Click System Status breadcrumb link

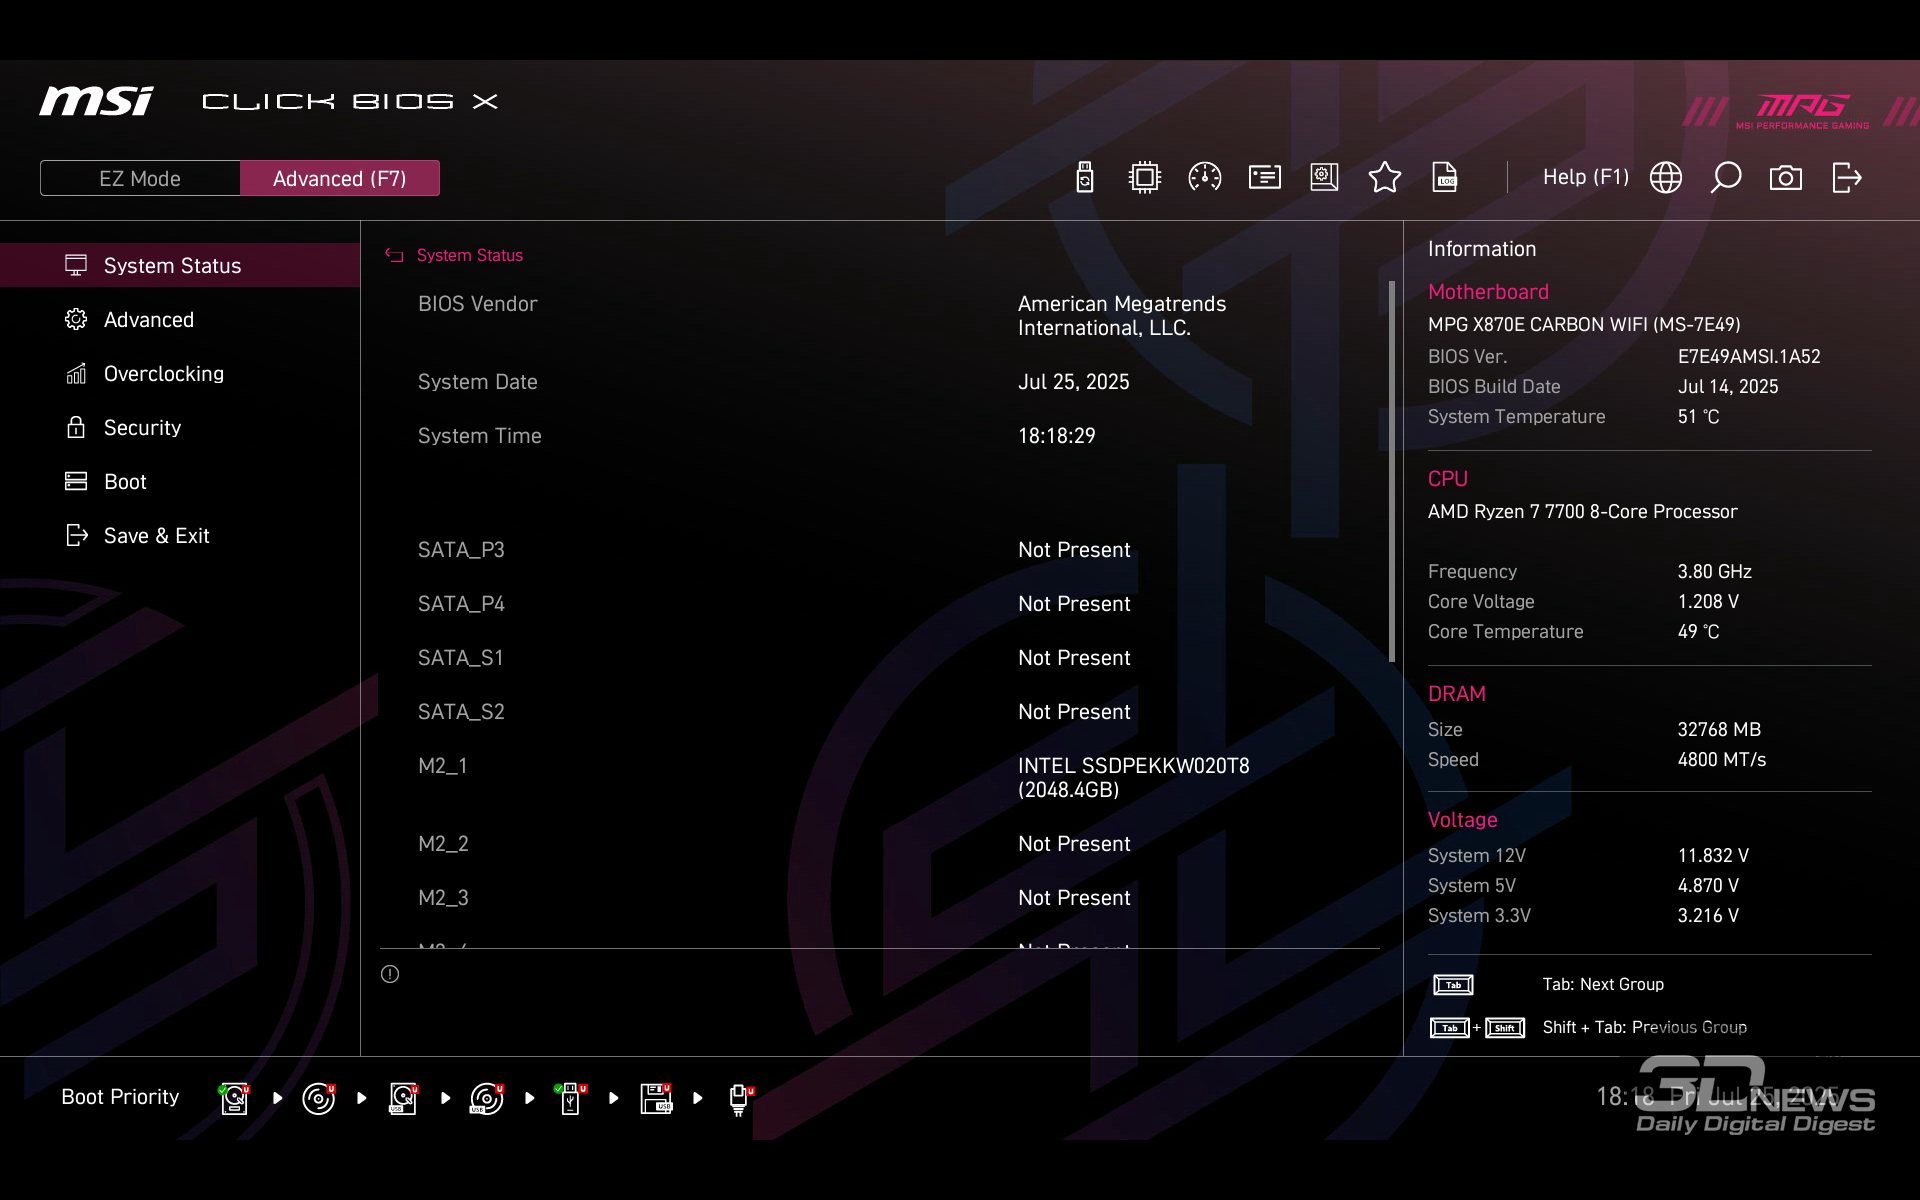pos(470,255)
